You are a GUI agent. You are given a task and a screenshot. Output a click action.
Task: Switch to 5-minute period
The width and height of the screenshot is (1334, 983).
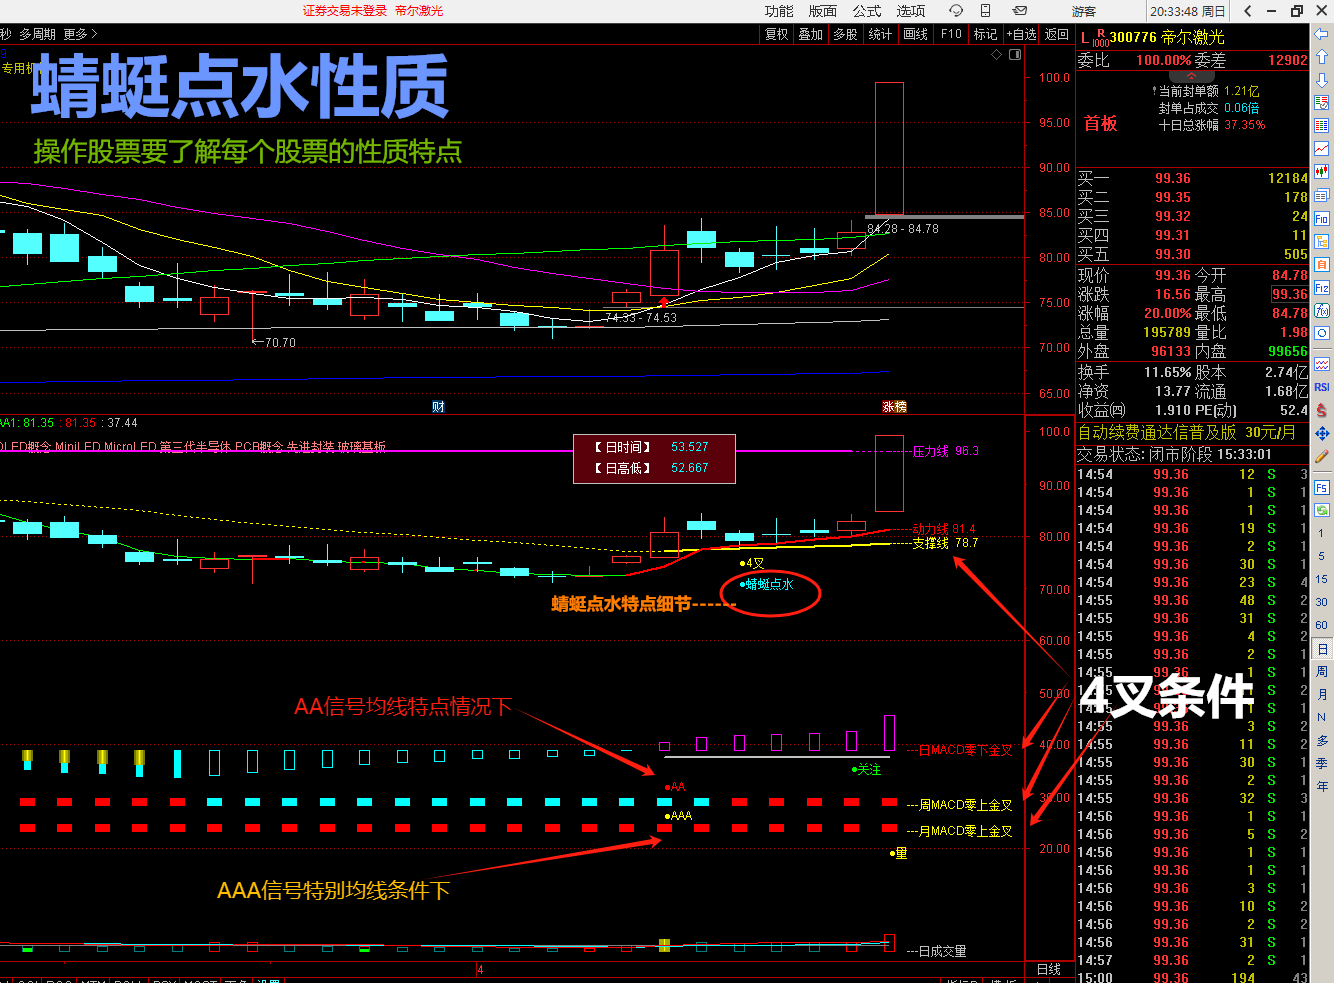point(1321,557)
